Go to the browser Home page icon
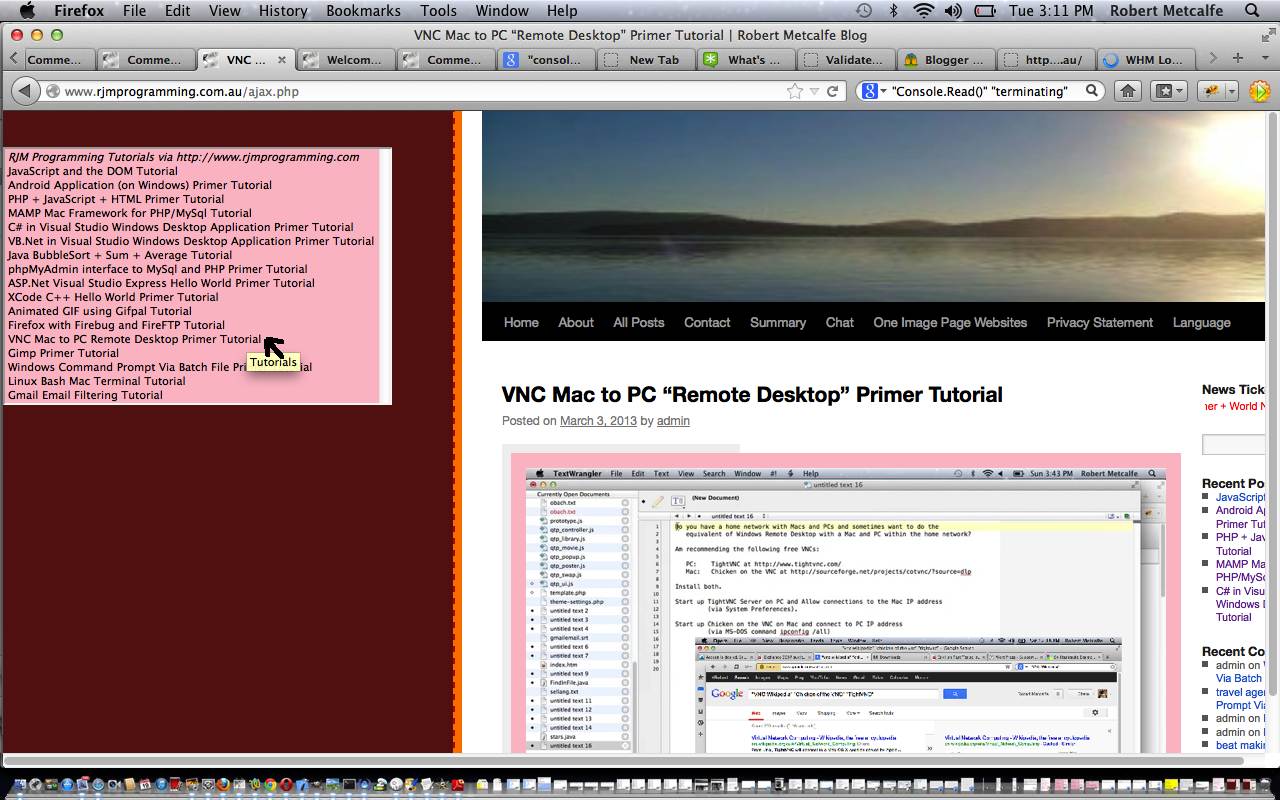The image size is (1280, 800). point(1128,91)
